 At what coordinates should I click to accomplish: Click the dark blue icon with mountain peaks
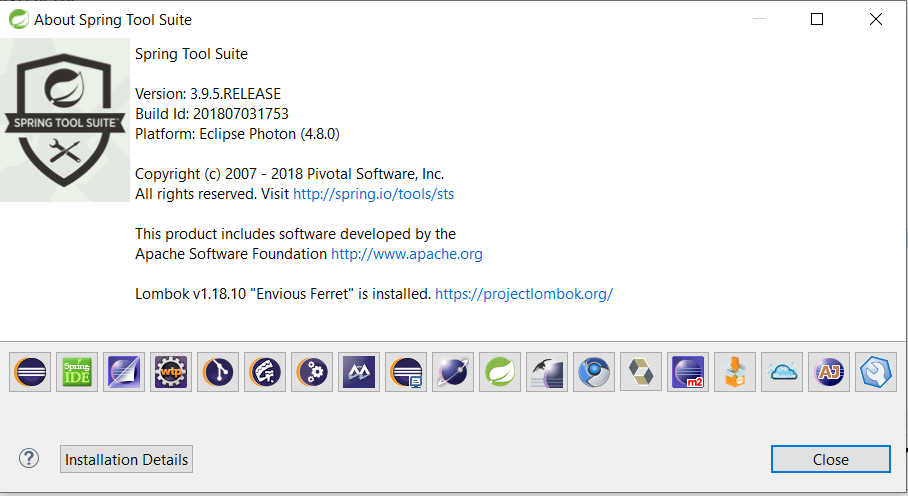(359, 372)
